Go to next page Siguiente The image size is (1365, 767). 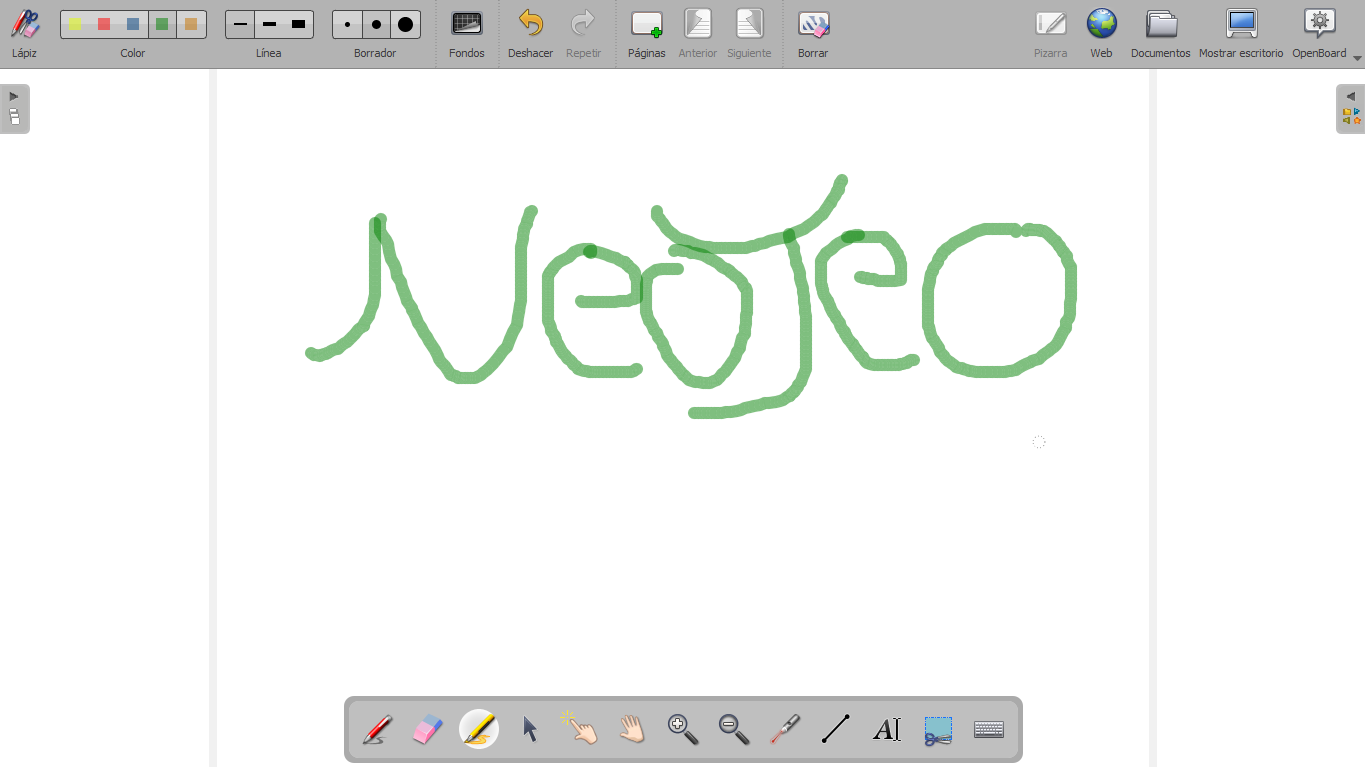point(749,32)
